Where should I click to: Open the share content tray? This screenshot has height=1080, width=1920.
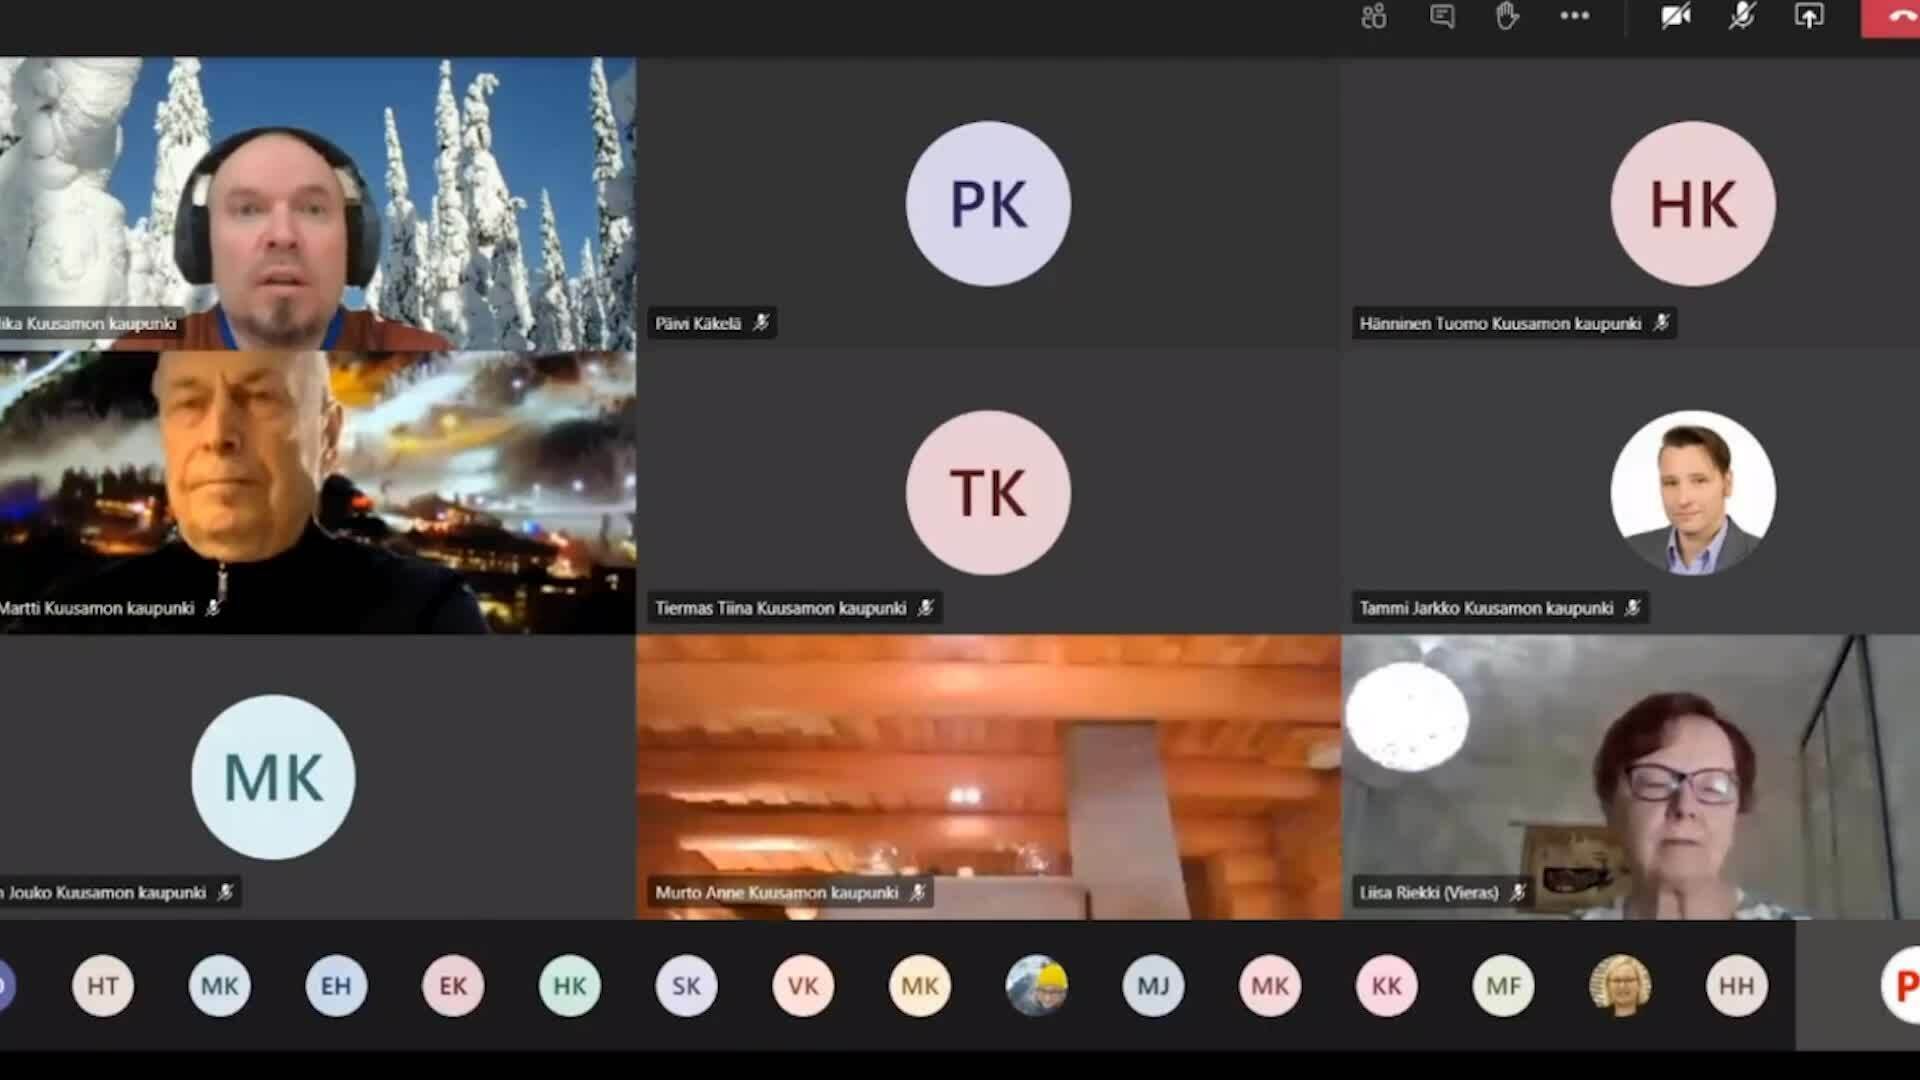[1809, 16]
